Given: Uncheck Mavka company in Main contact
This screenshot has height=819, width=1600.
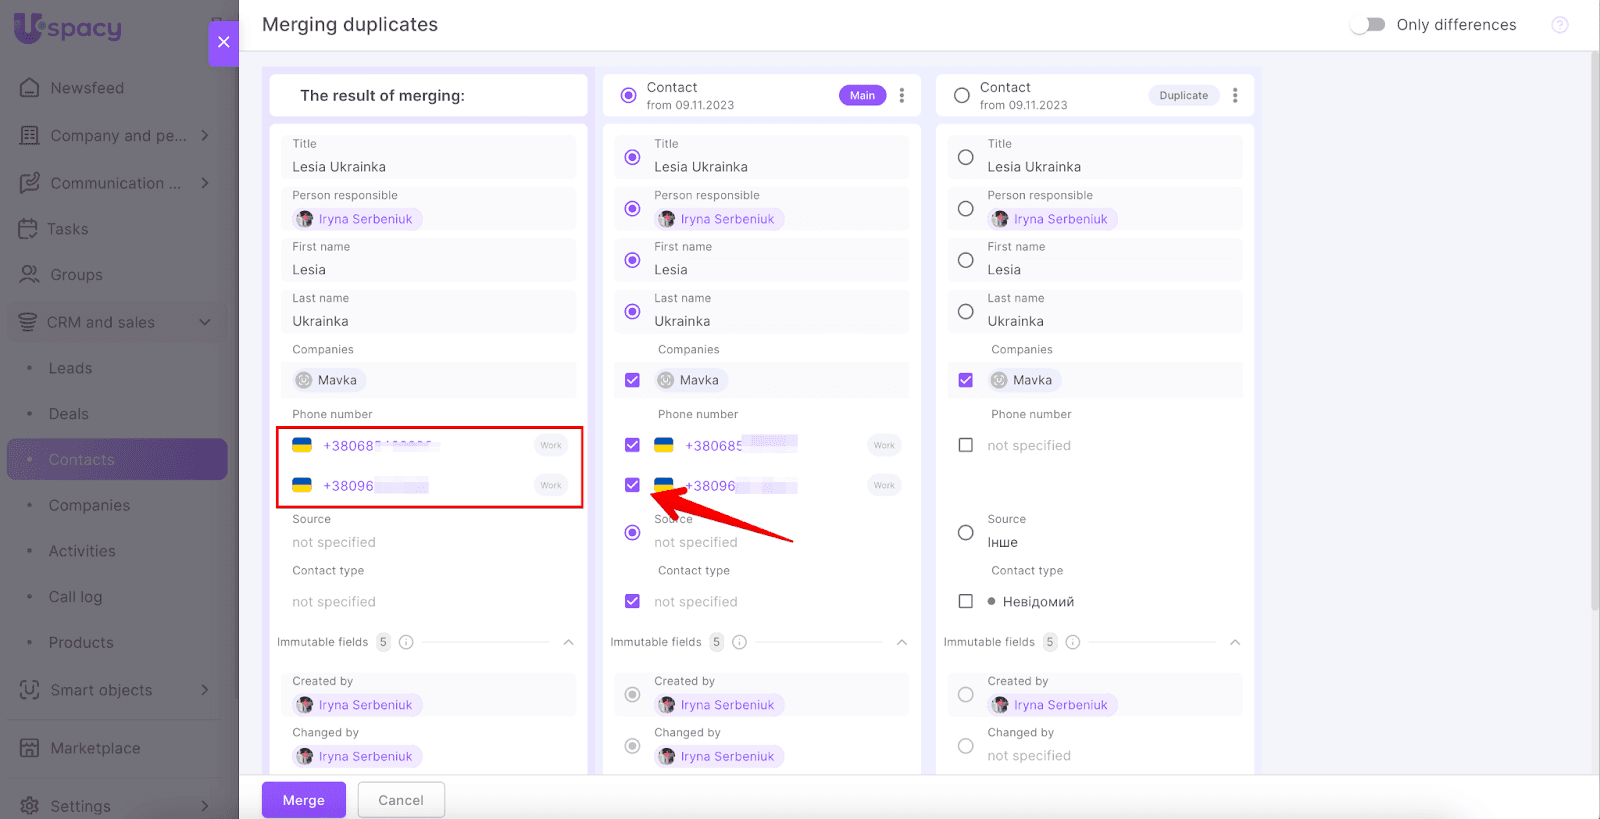Looking at the screenshot, I should tap(632, 380).
